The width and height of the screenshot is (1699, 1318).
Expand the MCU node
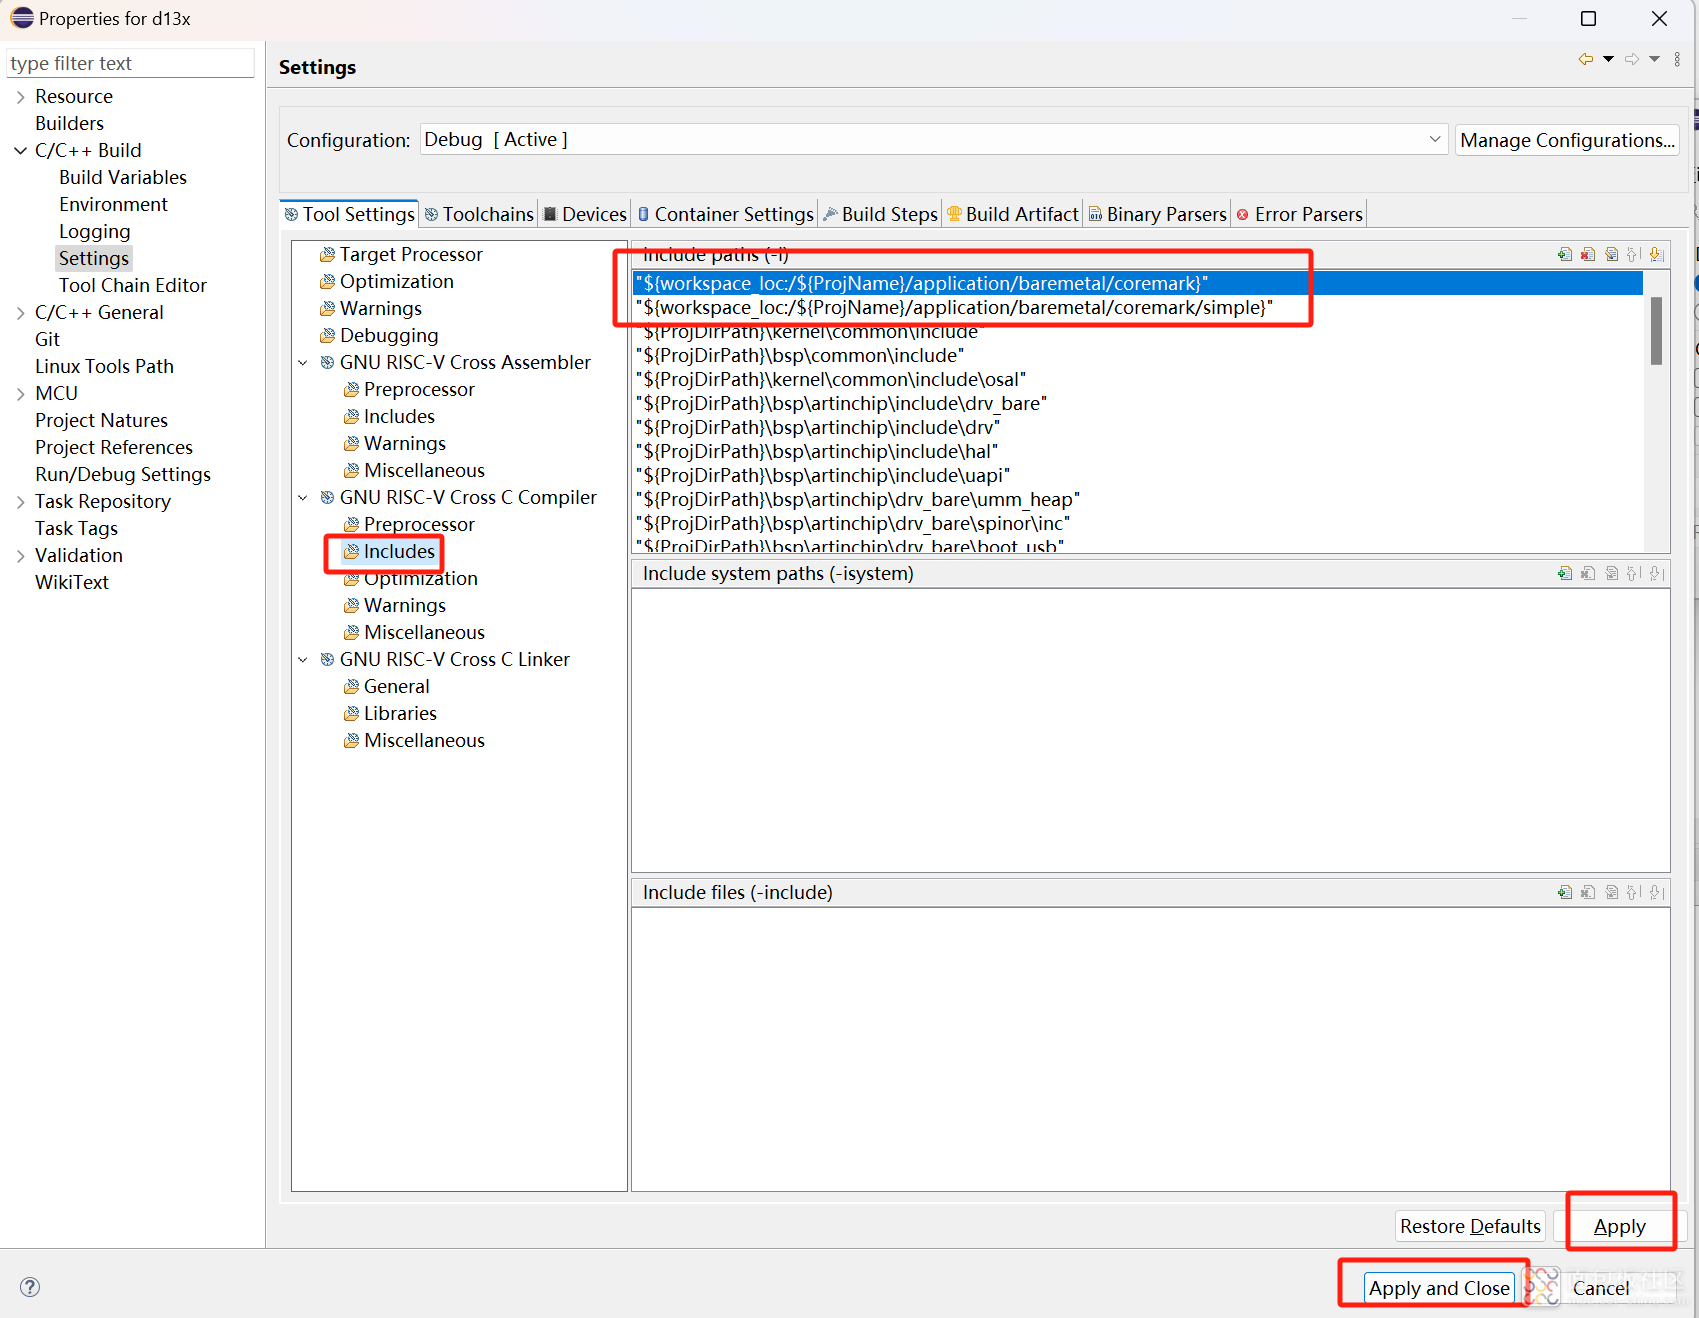coord(20,394)
